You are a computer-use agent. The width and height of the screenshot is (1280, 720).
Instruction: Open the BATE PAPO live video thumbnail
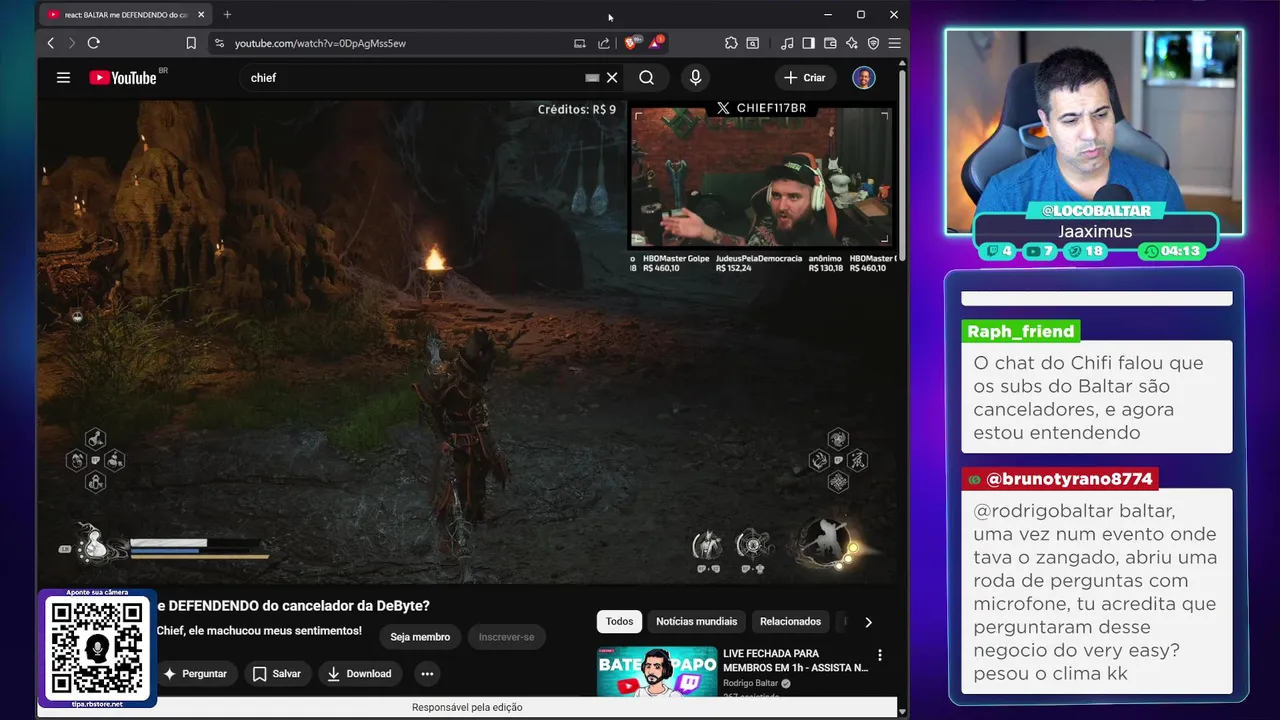[657, 671]
